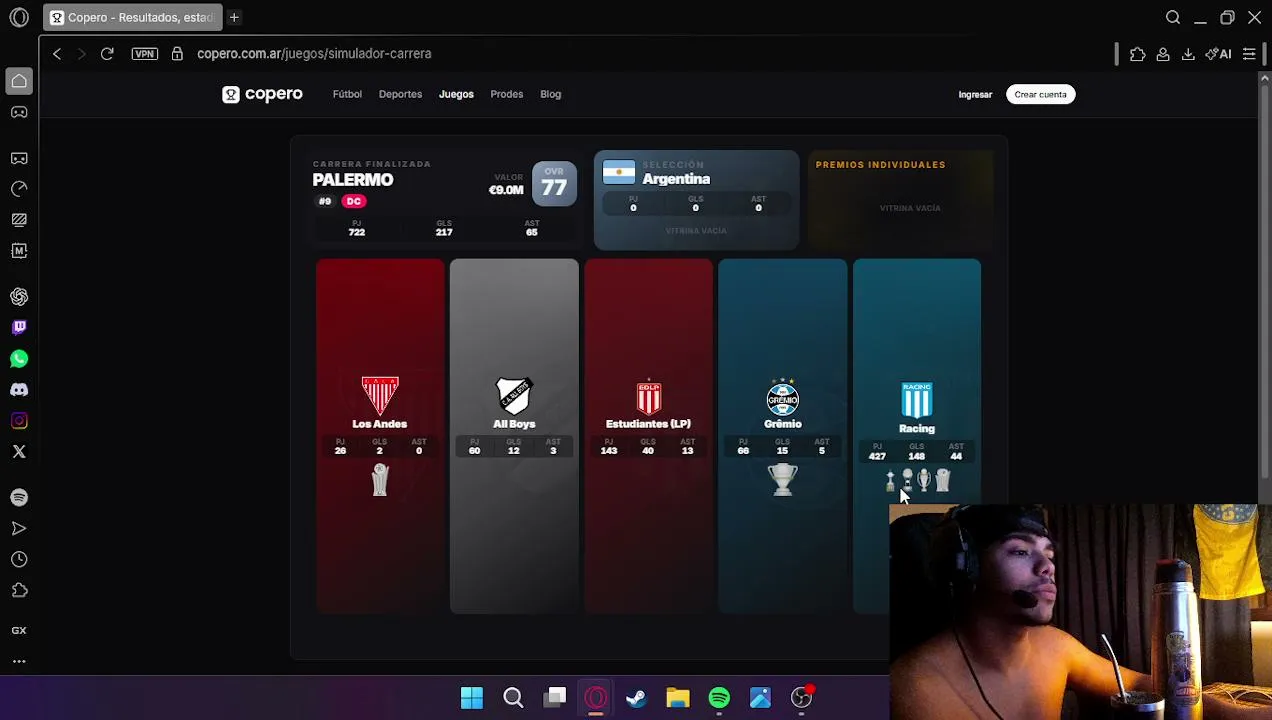Viewport: 1272px width, 720px height.
Task: Open the home start page in sidebar
Action: (19, 81)
